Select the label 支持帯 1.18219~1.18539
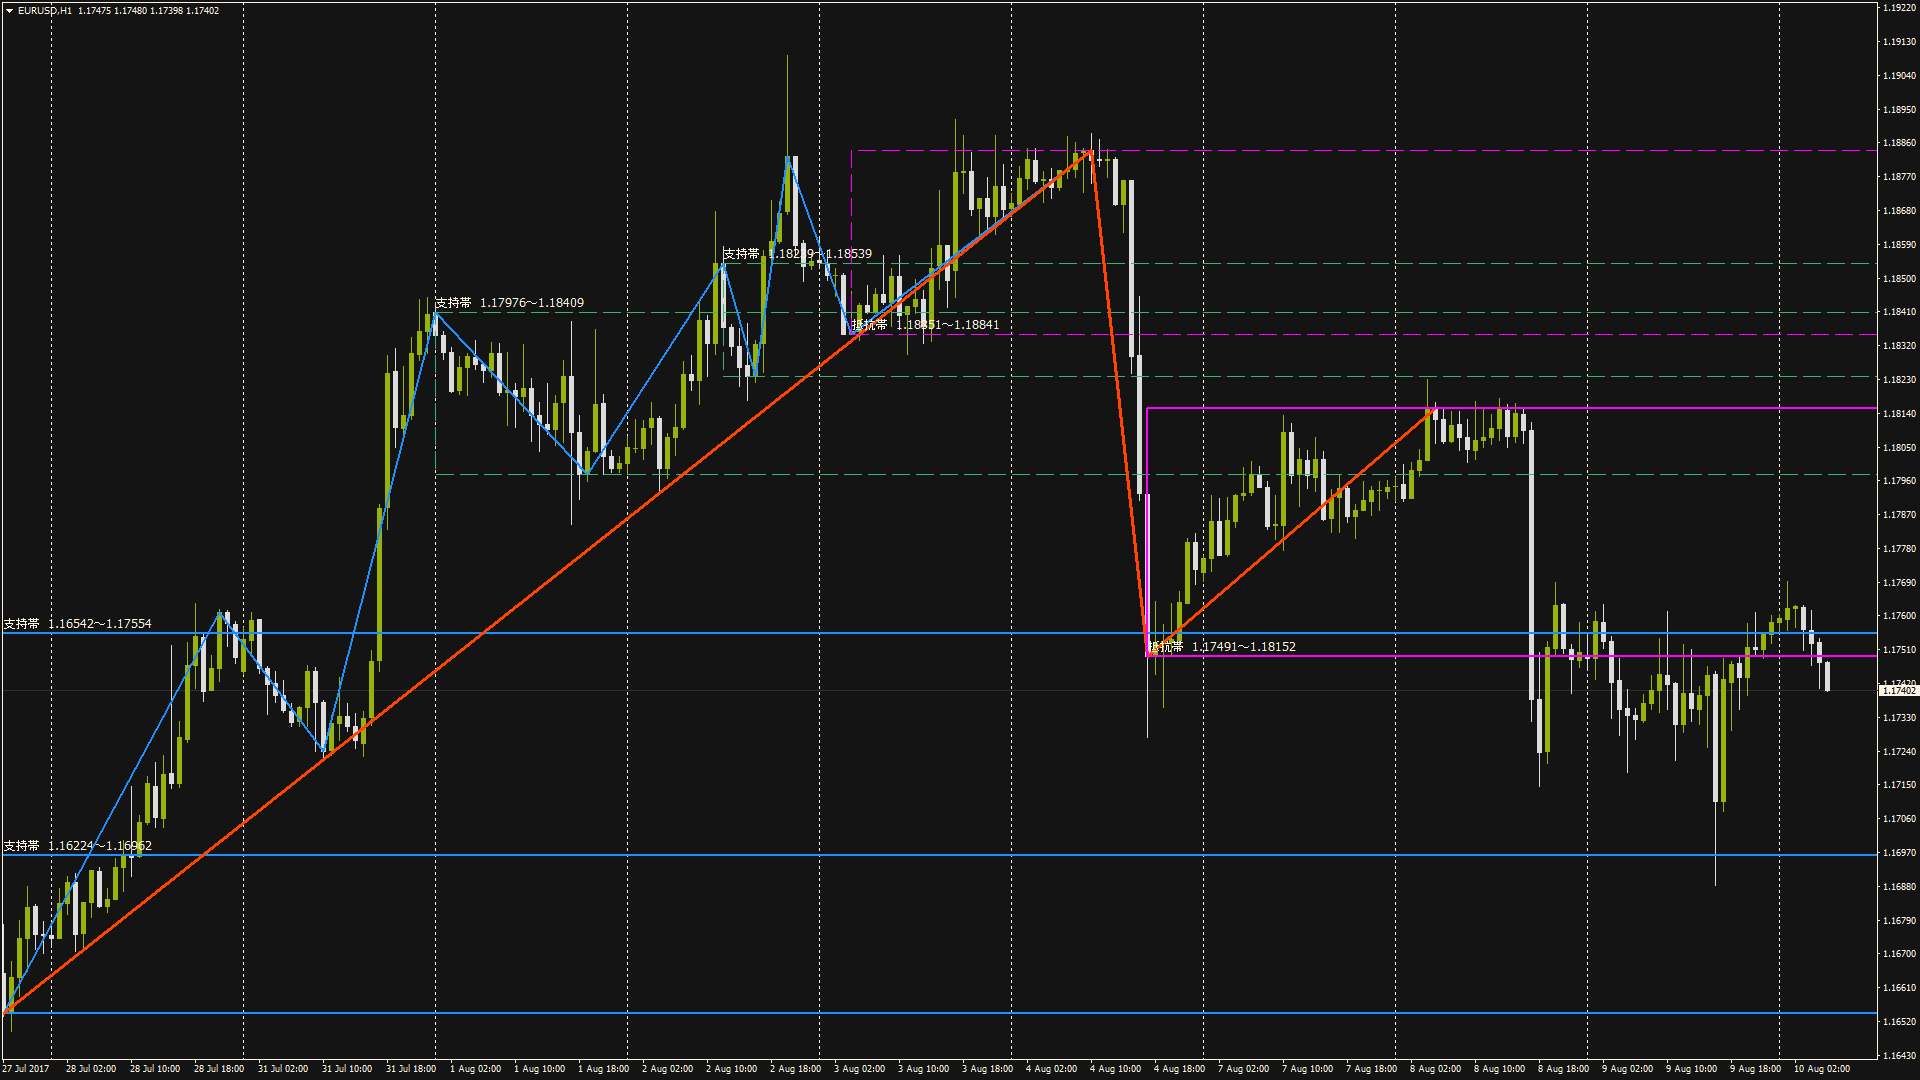 pos(797,254)
